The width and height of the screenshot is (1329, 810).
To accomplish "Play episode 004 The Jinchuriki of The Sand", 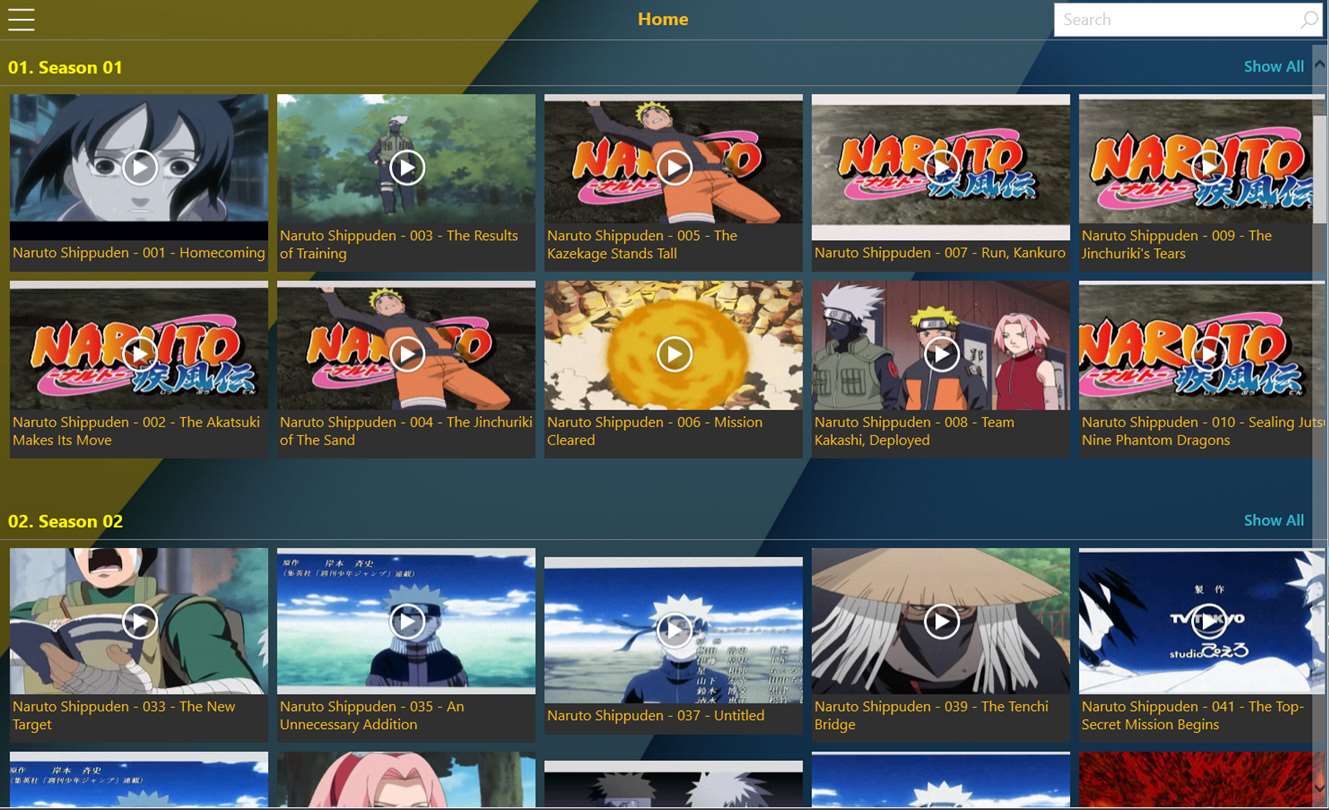I will (406, 353).
